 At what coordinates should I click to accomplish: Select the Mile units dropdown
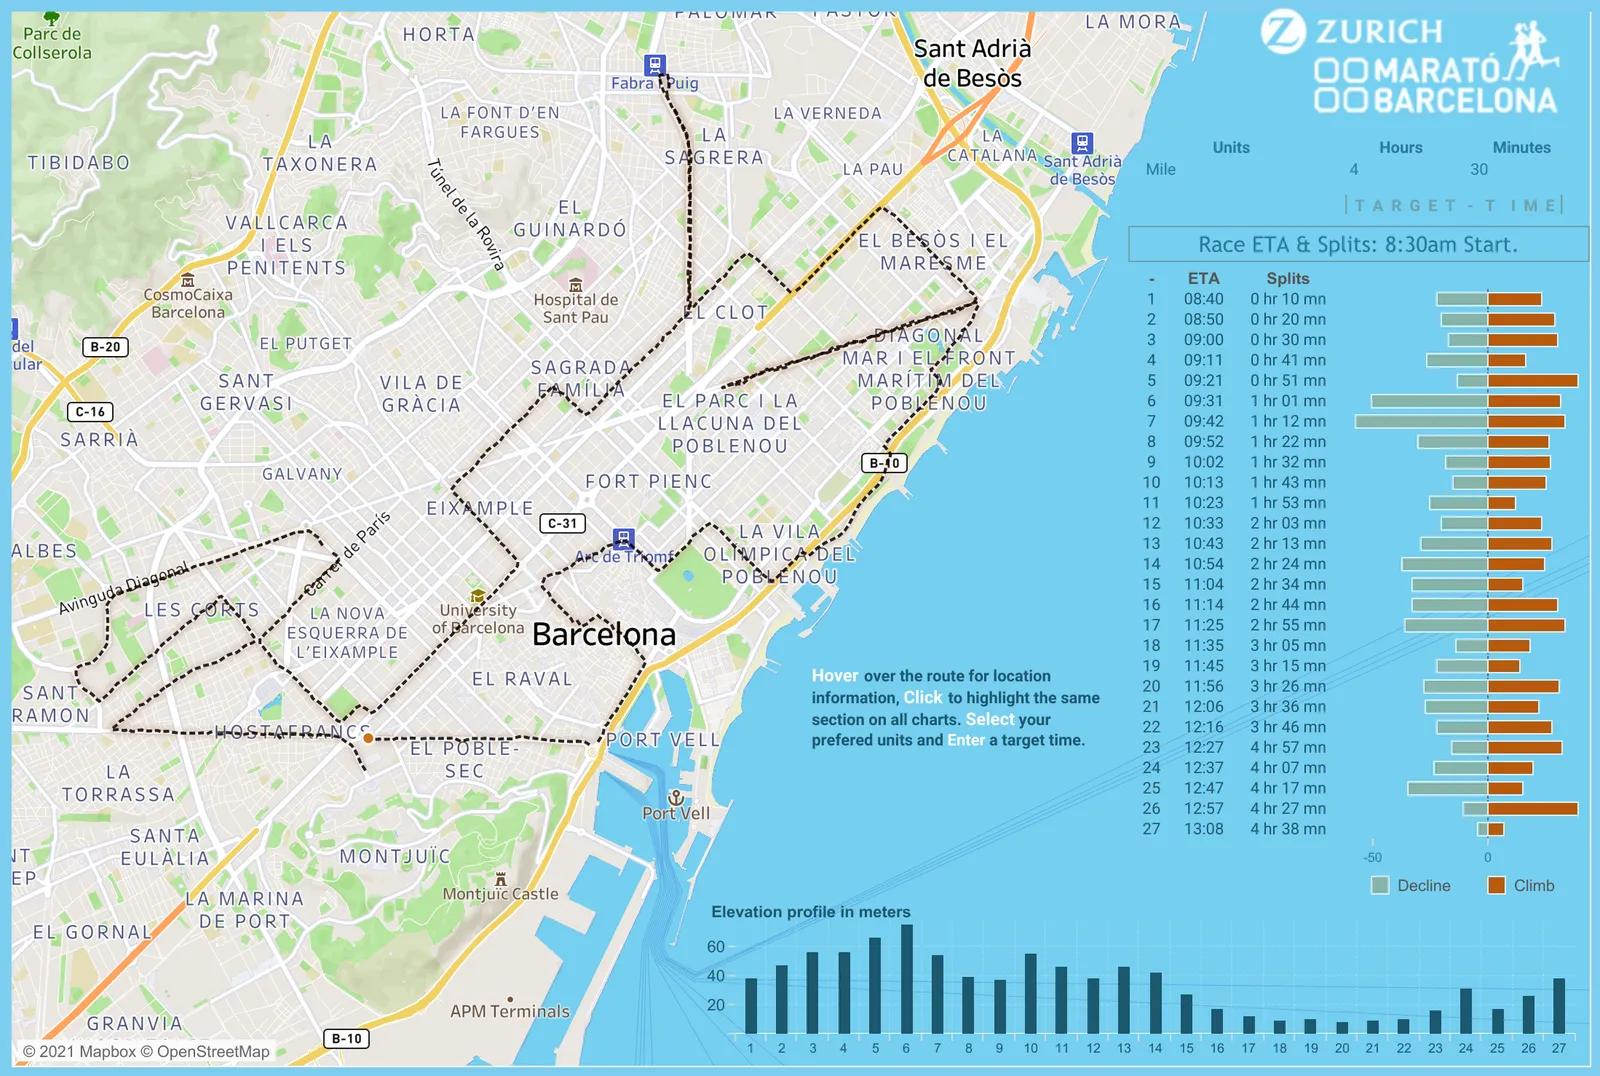pos(1161,169)
